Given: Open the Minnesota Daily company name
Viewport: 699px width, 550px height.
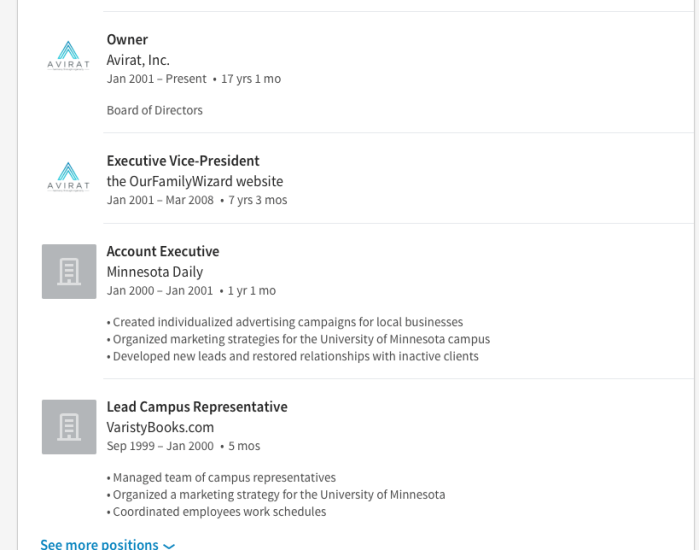Looking at the screenshot, I should 155,272.
